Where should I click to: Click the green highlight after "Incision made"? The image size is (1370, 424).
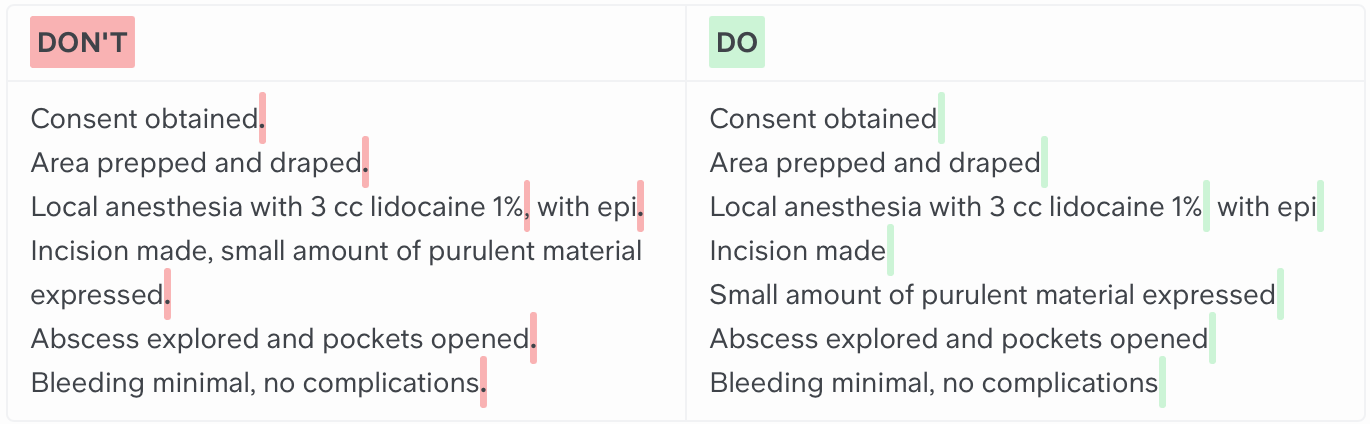point(890,251)
